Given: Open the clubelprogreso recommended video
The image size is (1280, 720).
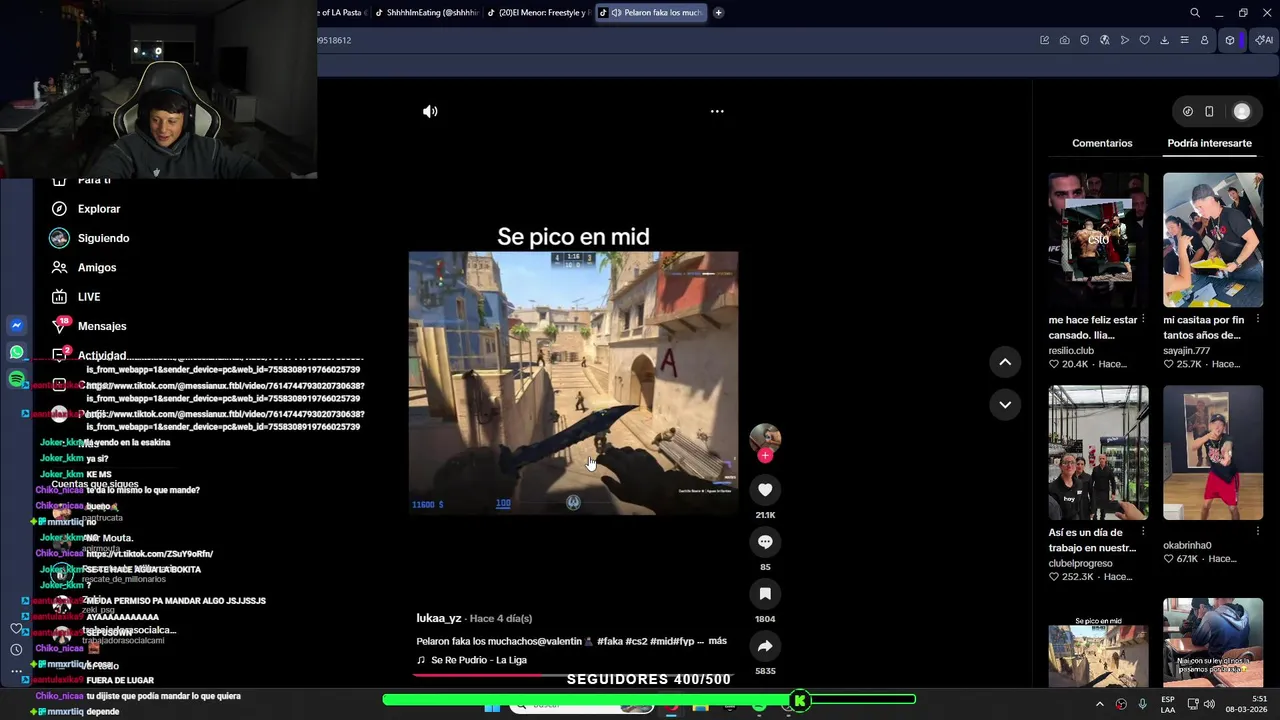Looking at the screenshot, I should 1098,452.
